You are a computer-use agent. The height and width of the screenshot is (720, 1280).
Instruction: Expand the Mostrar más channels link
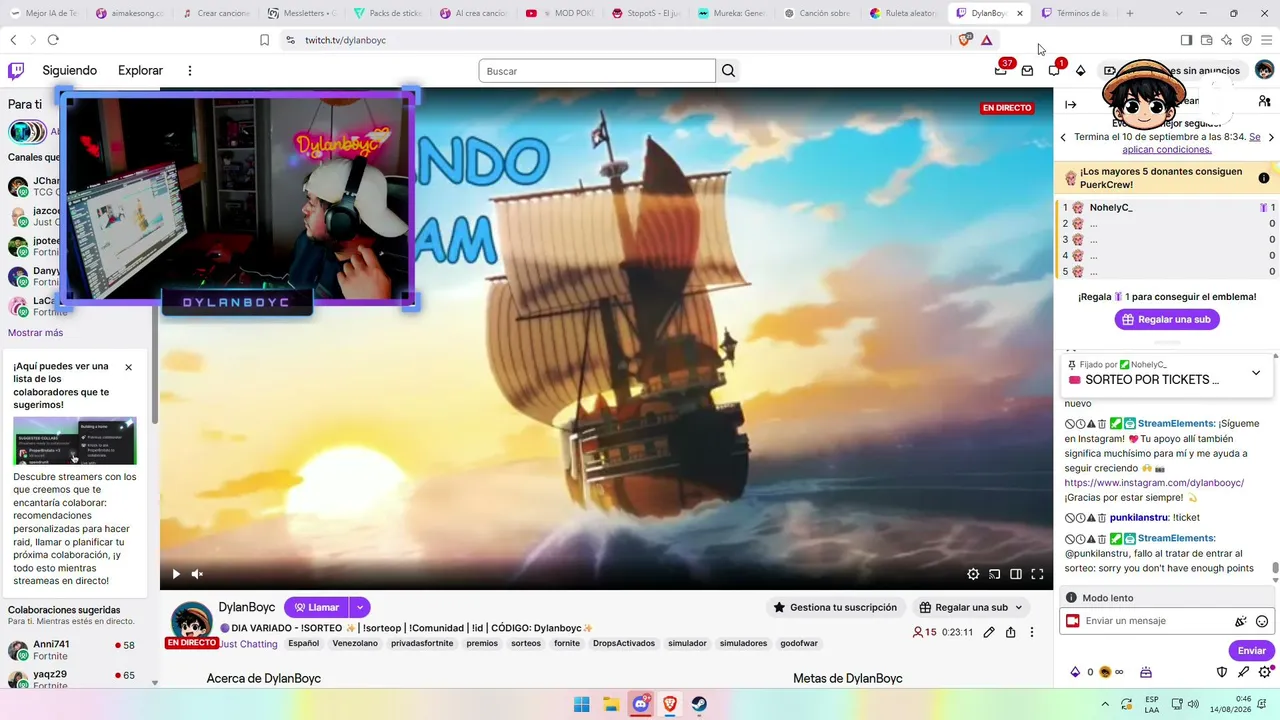point(35,333)
